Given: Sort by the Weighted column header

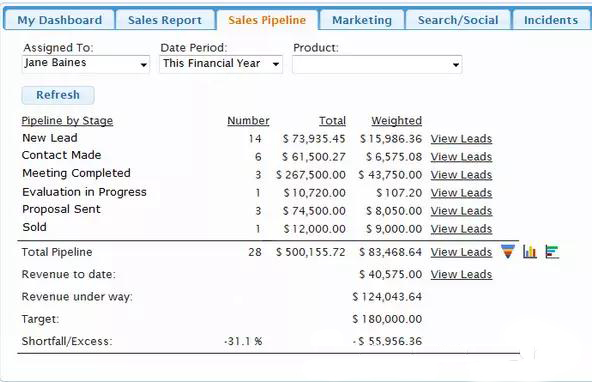Looking at the screenshot, I should [396, 121].
